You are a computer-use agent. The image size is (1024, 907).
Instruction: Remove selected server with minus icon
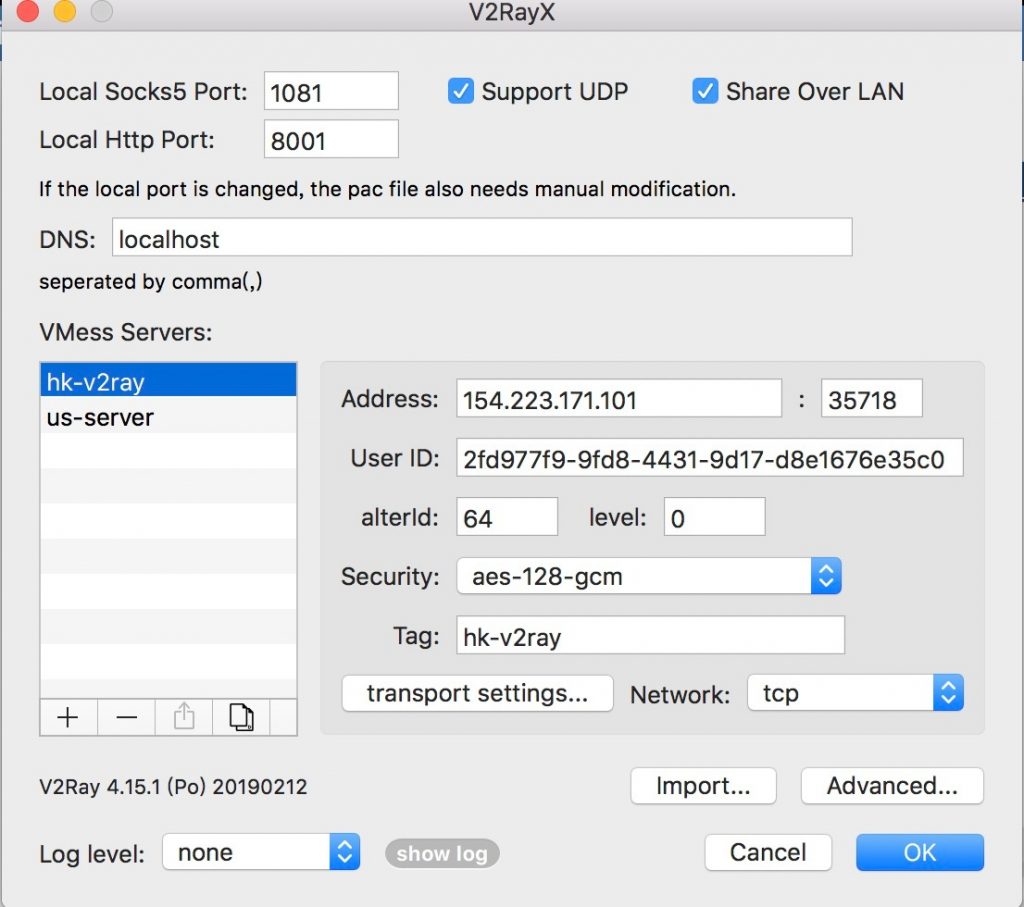point(126,717)
